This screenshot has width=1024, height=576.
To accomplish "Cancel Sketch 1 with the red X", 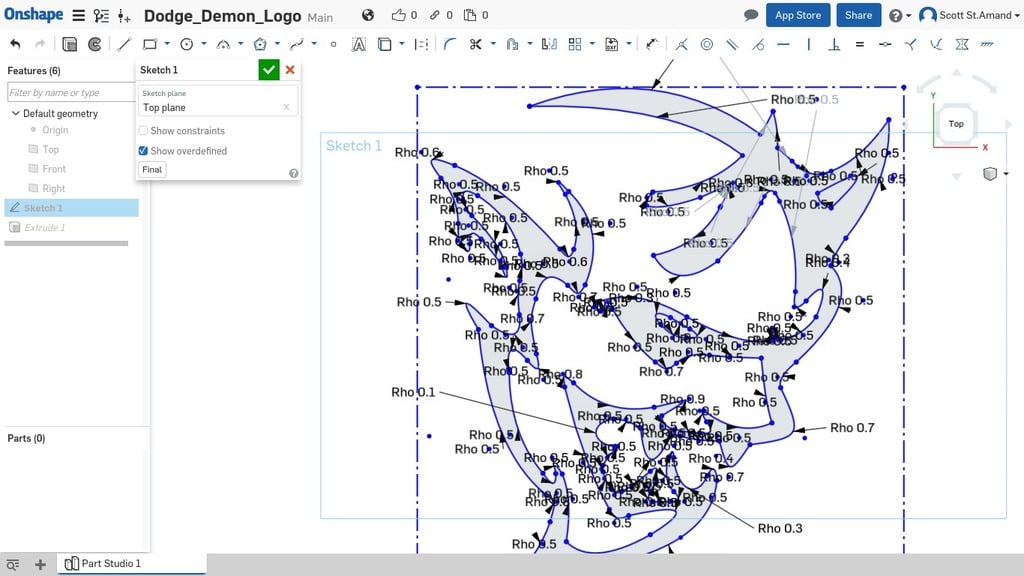I will click(x=290, y=70).
